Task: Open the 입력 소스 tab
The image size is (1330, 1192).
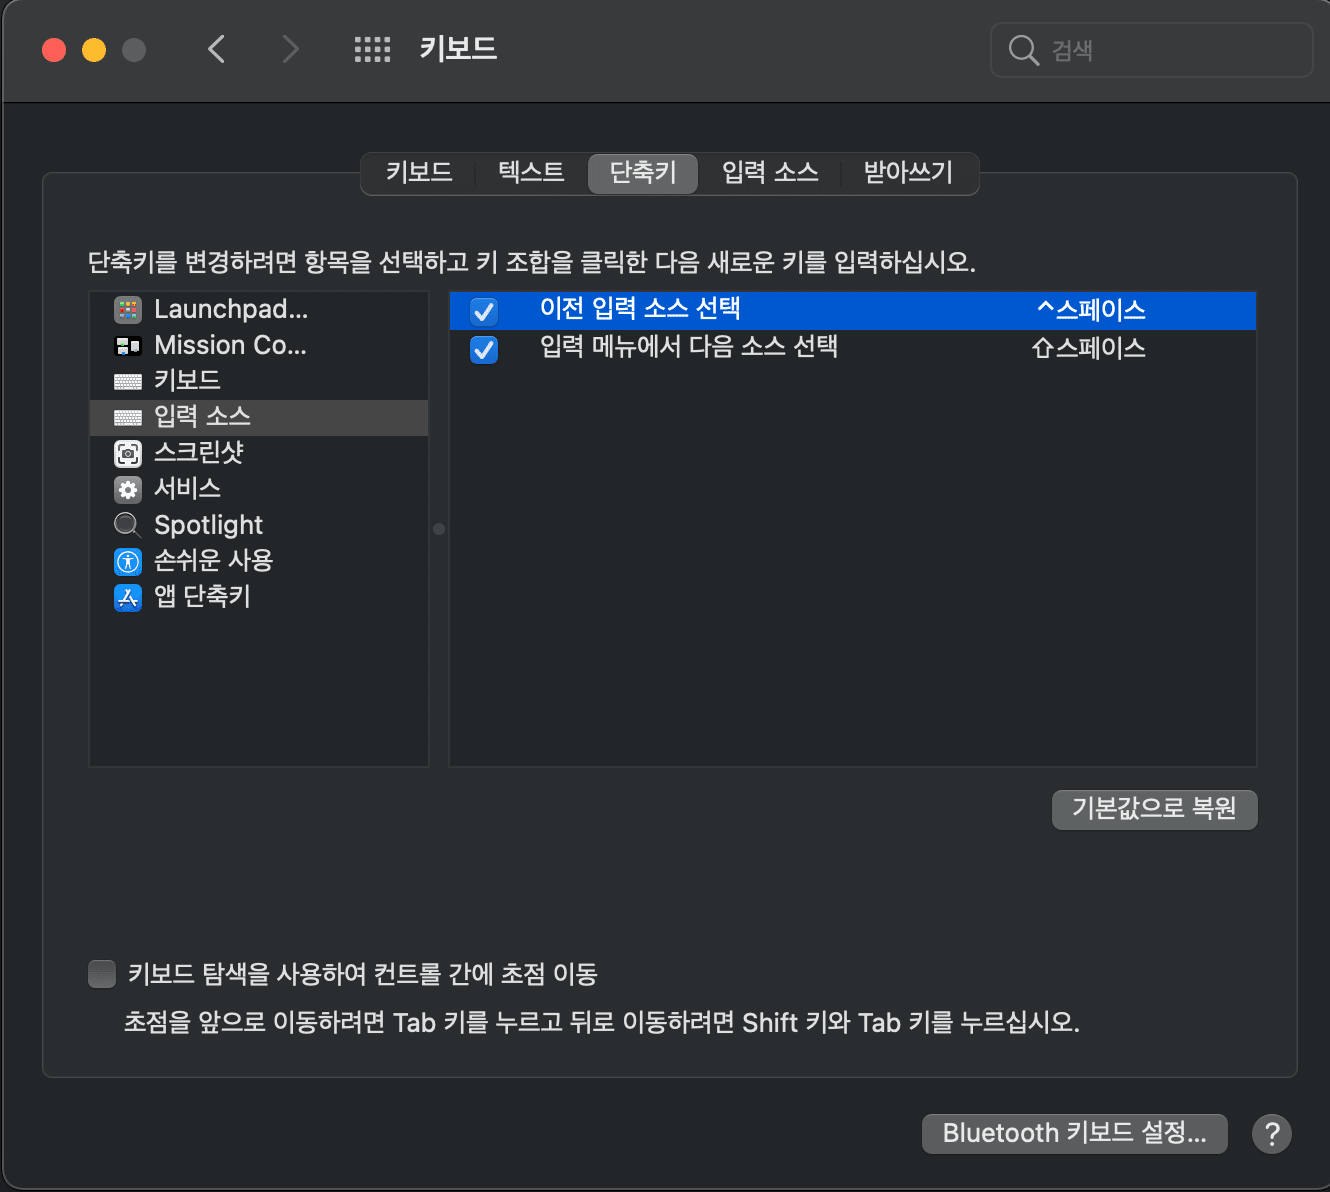Action: tap(770, 172)
